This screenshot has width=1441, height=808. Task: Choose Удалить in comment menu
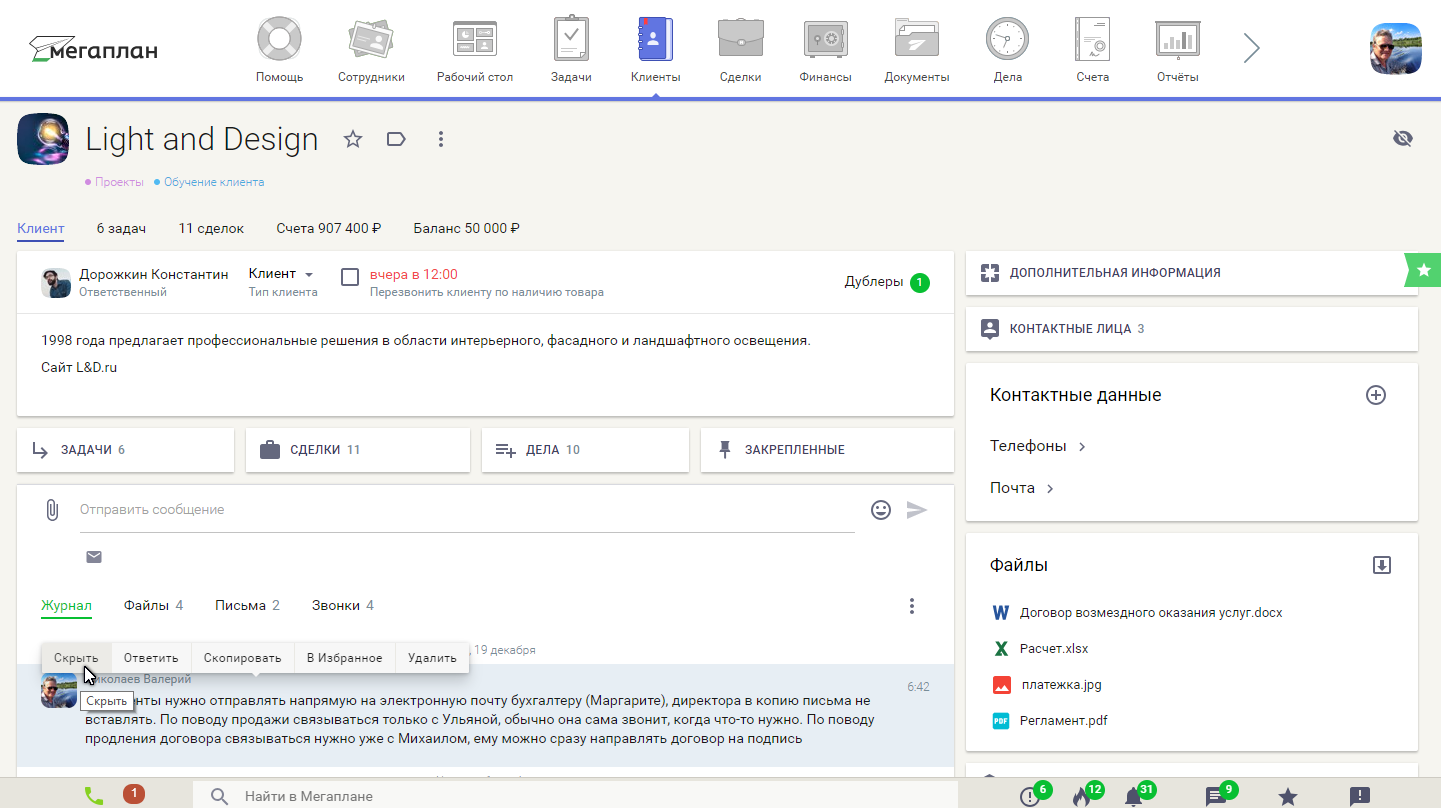pos(433,657)
